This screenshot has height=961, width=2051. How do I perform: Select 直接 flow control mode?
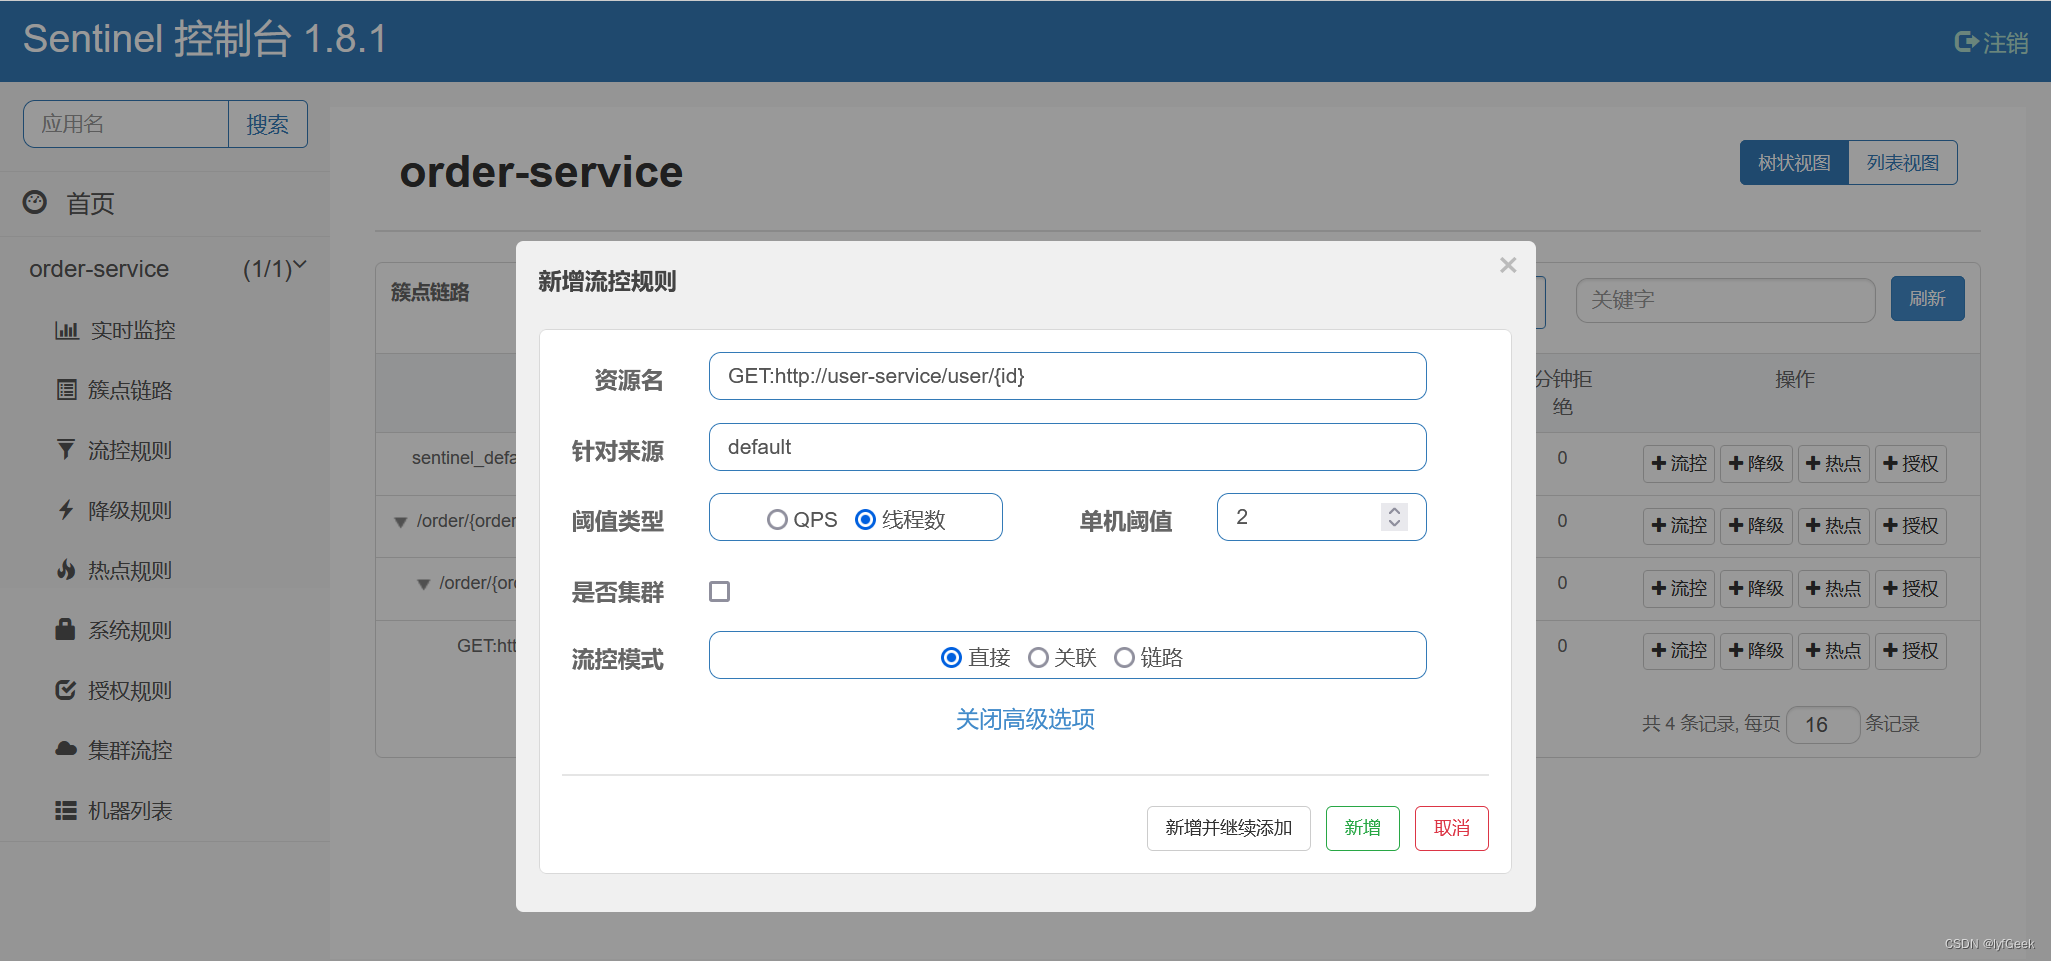pyautogui.click(x=952, y=657)
